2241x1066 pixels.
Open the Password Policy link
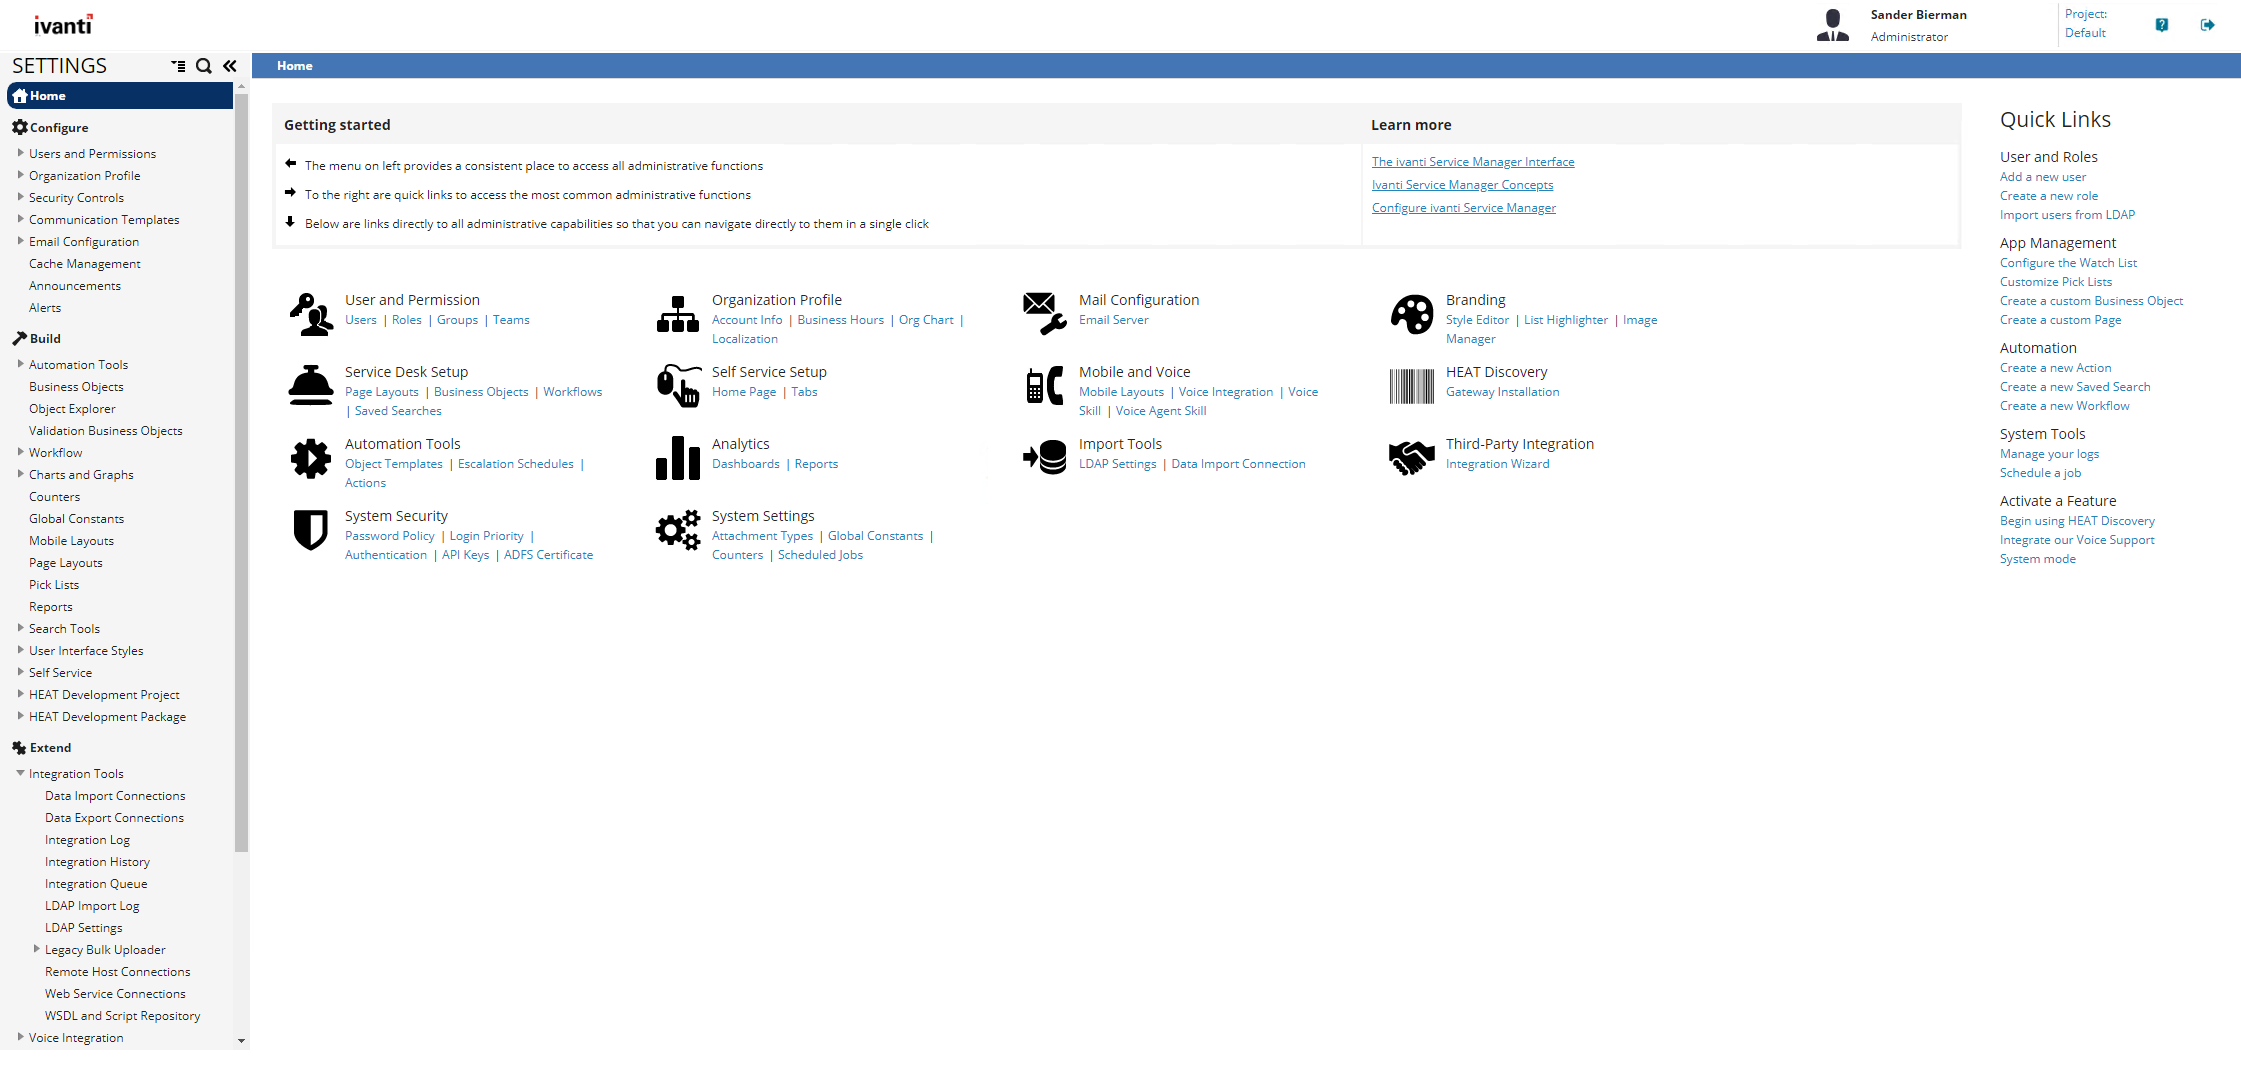(x=390, y=536)
